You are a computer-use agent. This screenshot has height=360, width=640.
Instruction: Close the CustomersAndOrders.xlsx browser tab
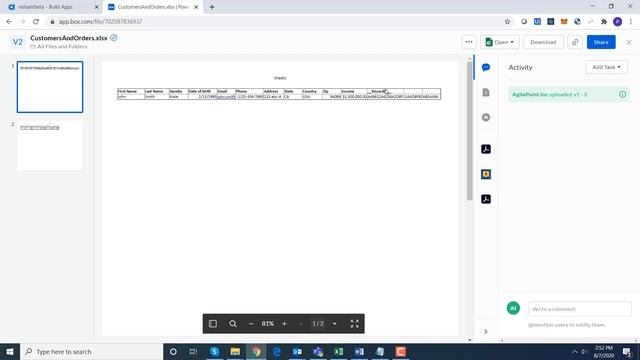point(196,7)
